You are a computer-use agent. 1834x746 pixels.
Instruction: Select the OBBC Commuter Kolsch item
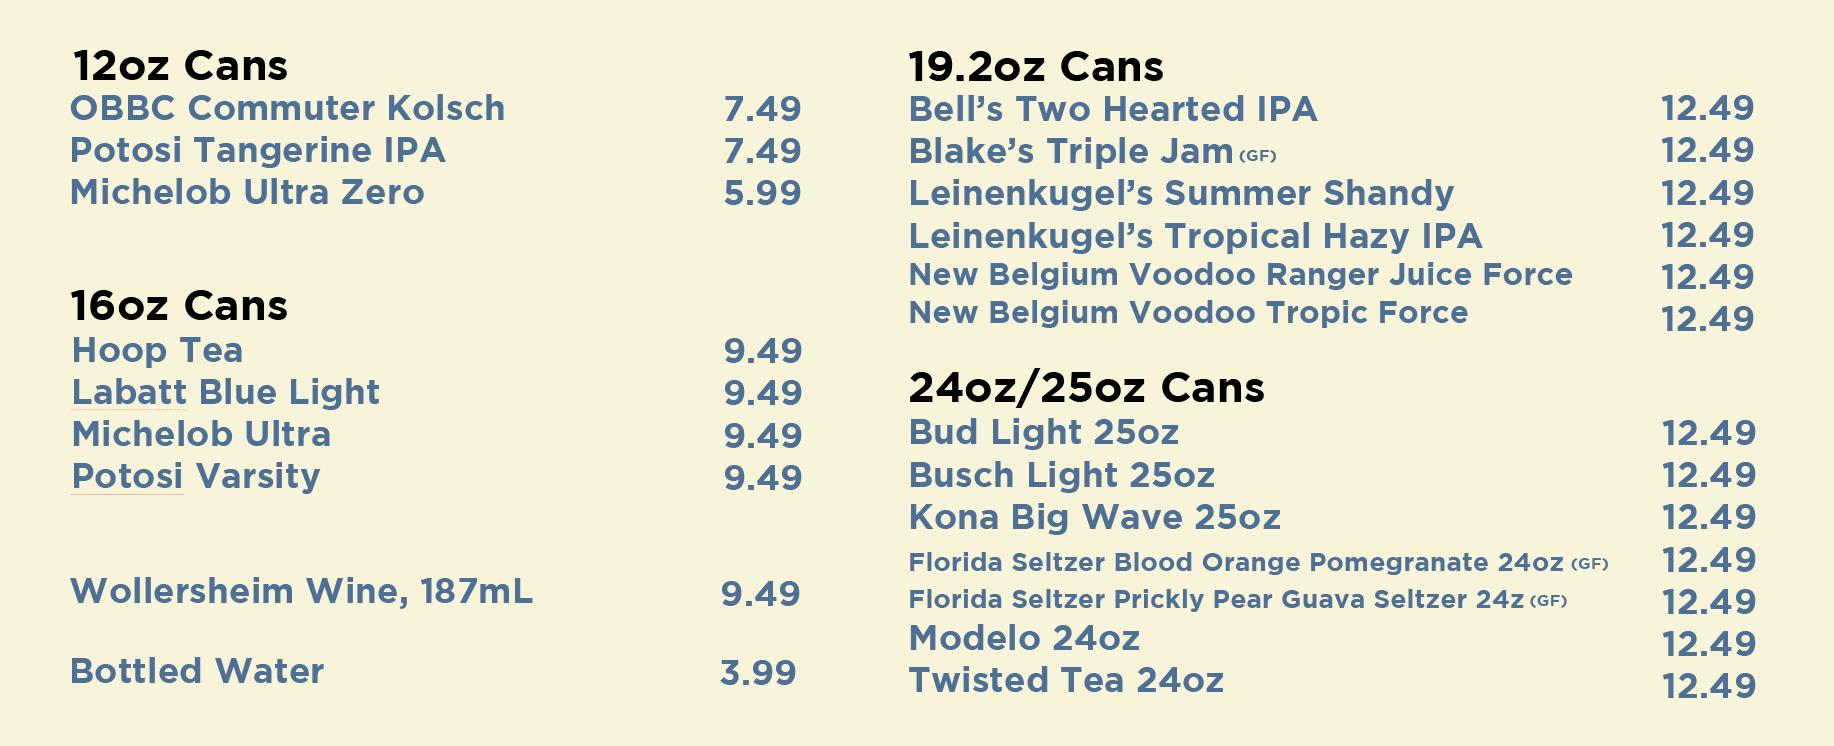(288, 108)
